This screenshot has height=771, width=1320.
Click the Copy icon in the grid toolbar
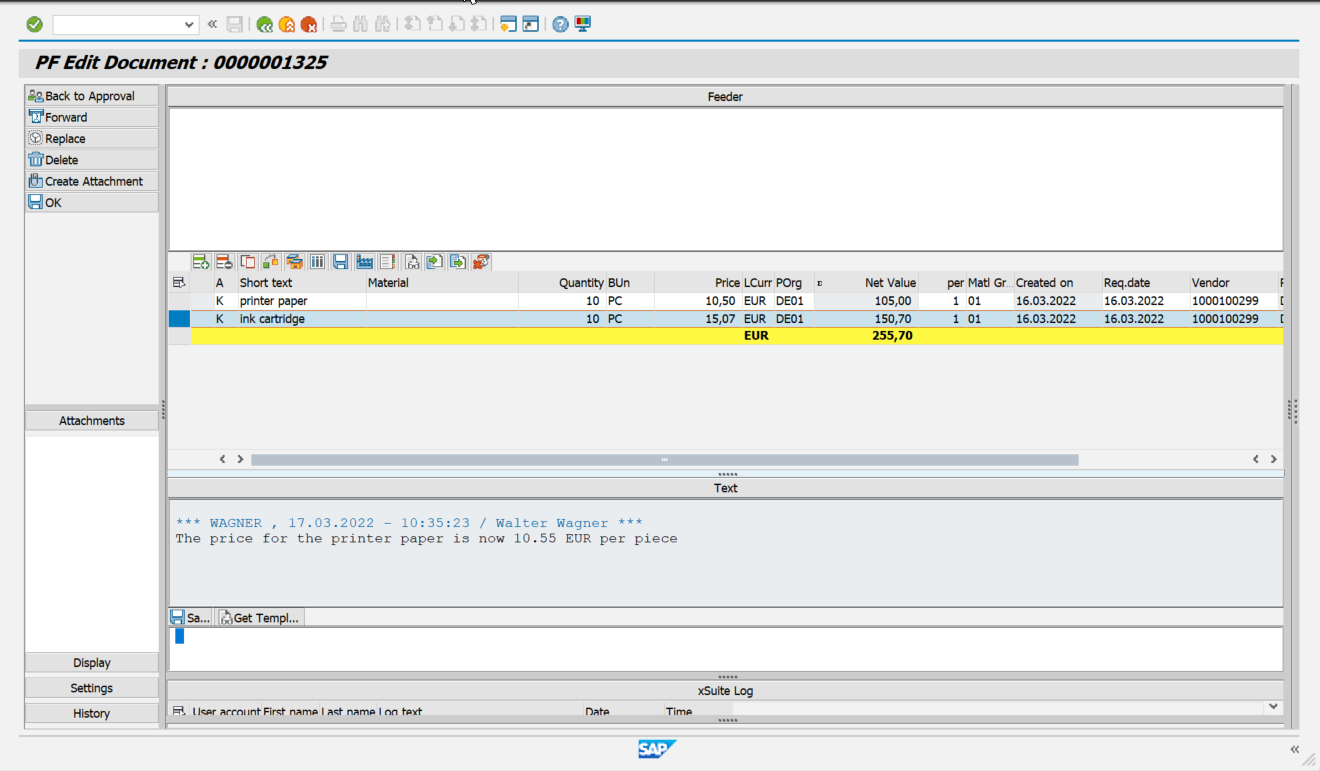coord(247,261)
